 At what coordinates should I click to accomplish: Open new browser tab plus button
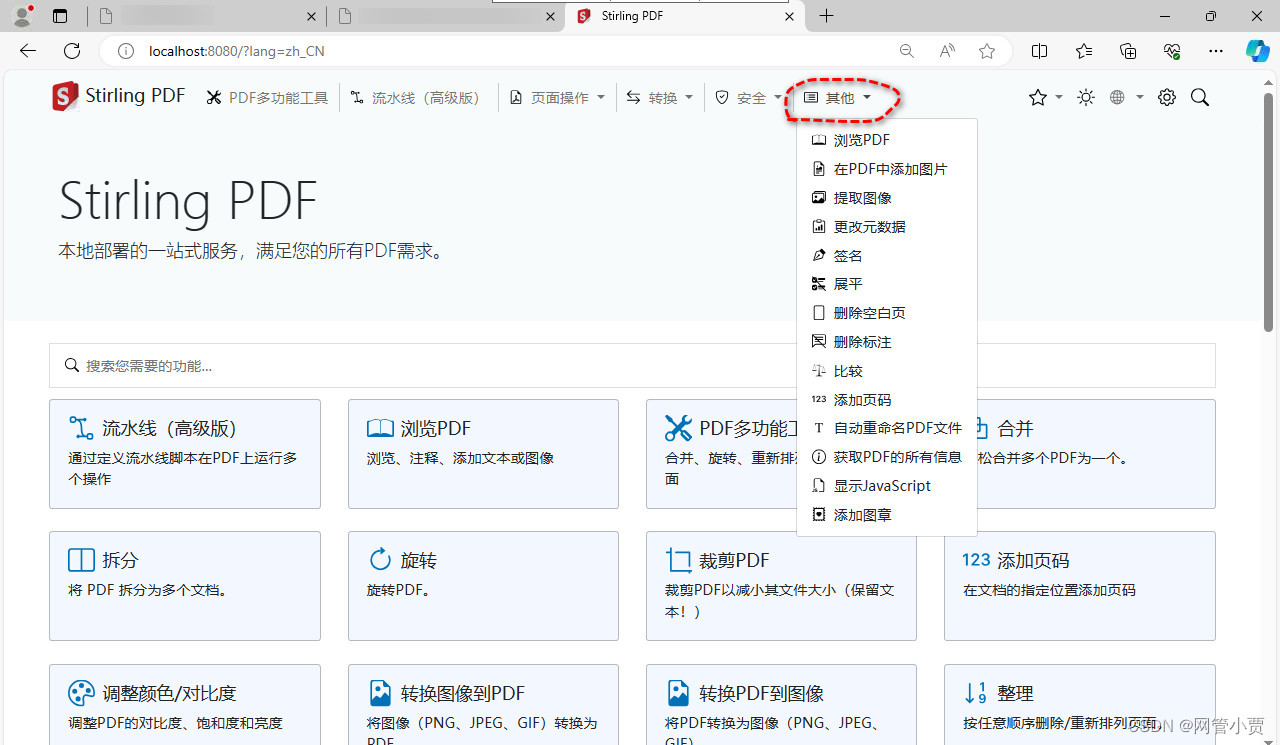click(826, 16)
